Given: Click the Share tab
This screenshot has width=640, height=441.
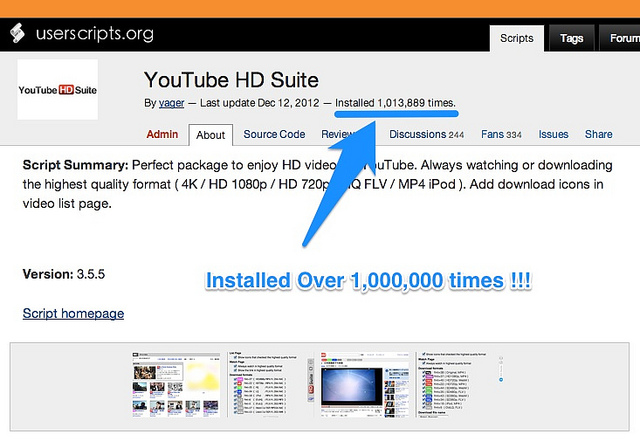Looking at the screenshot, I should pyautogui.click(x=598, y=134).
